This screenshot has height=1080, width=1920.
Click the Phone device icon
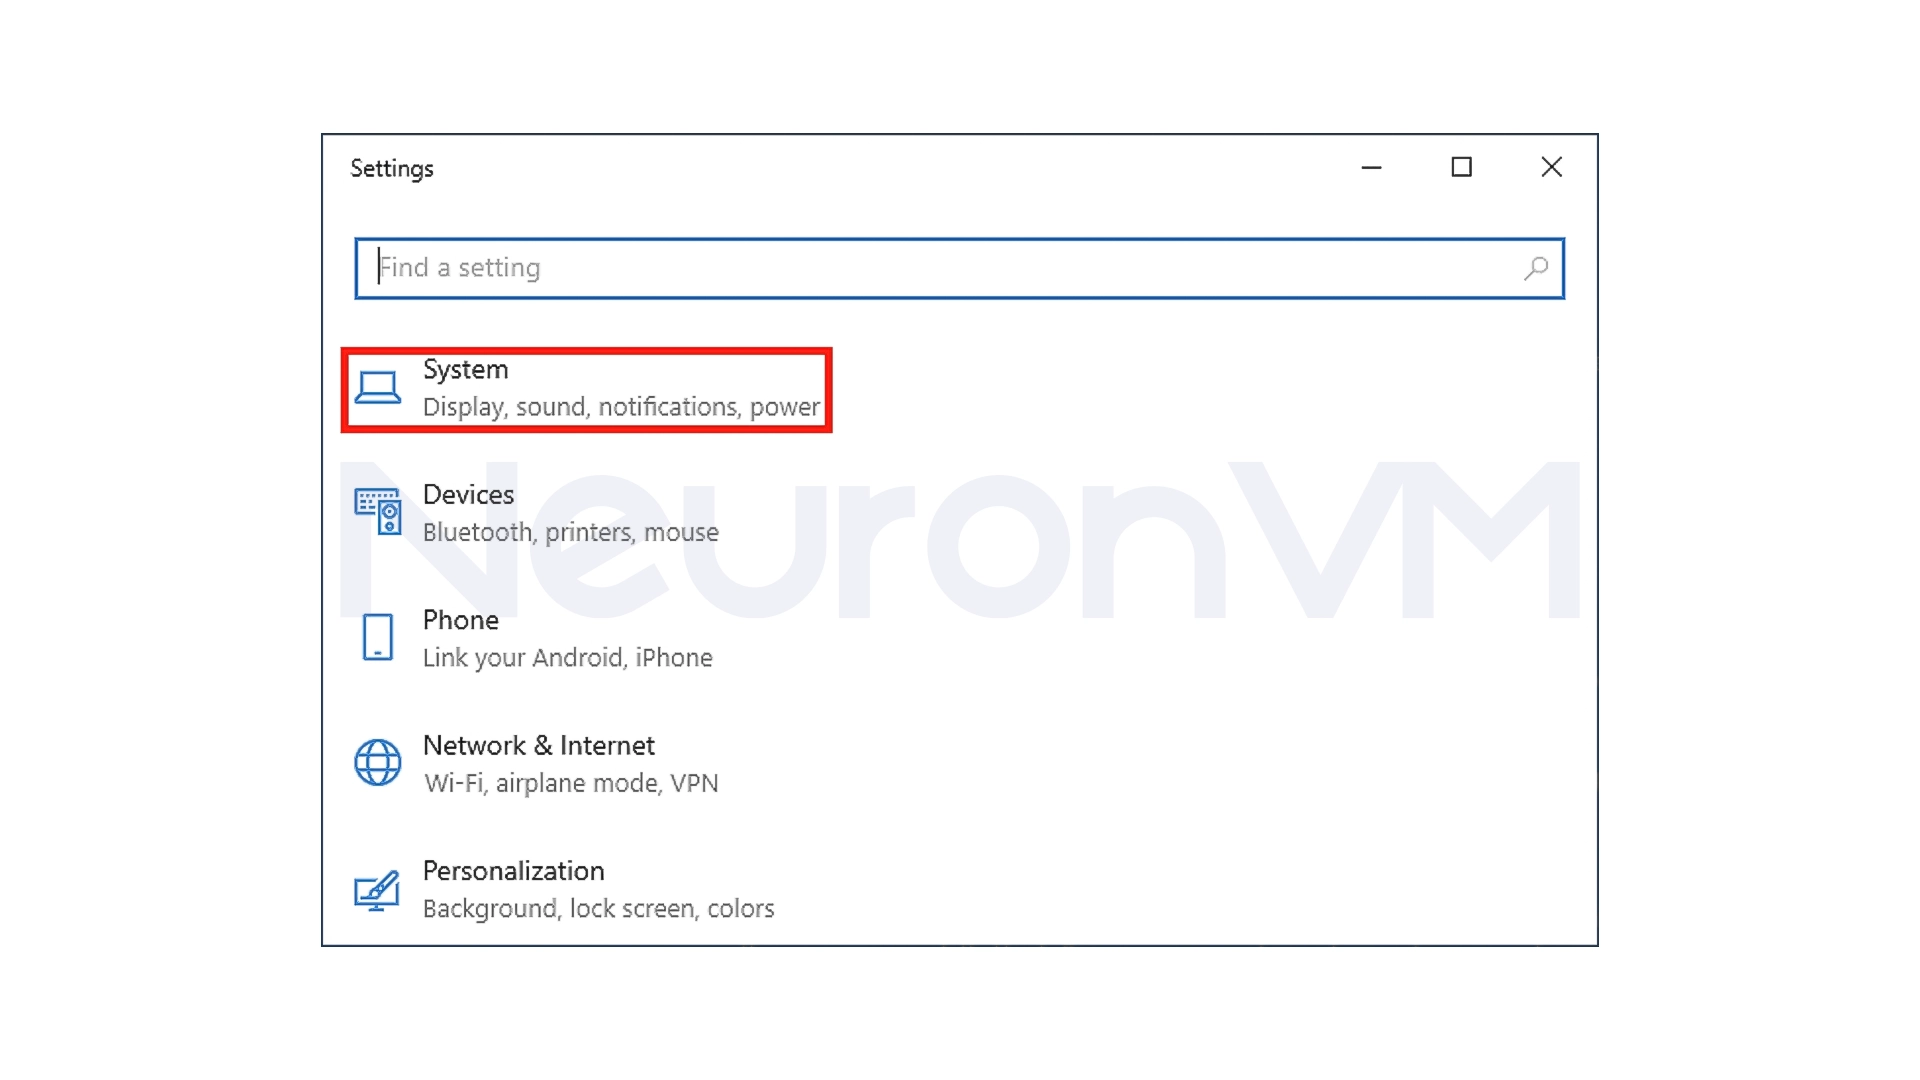pyautogui.click(x=377, y=637)
